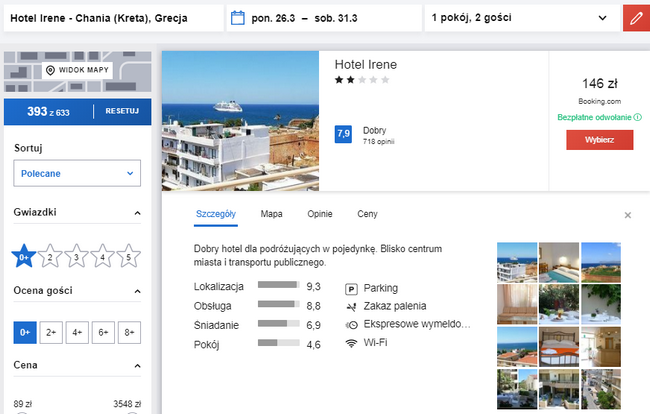
Task: Open the bedroom with turquoise bed thumbnail
Action: [x=559, y=263]
